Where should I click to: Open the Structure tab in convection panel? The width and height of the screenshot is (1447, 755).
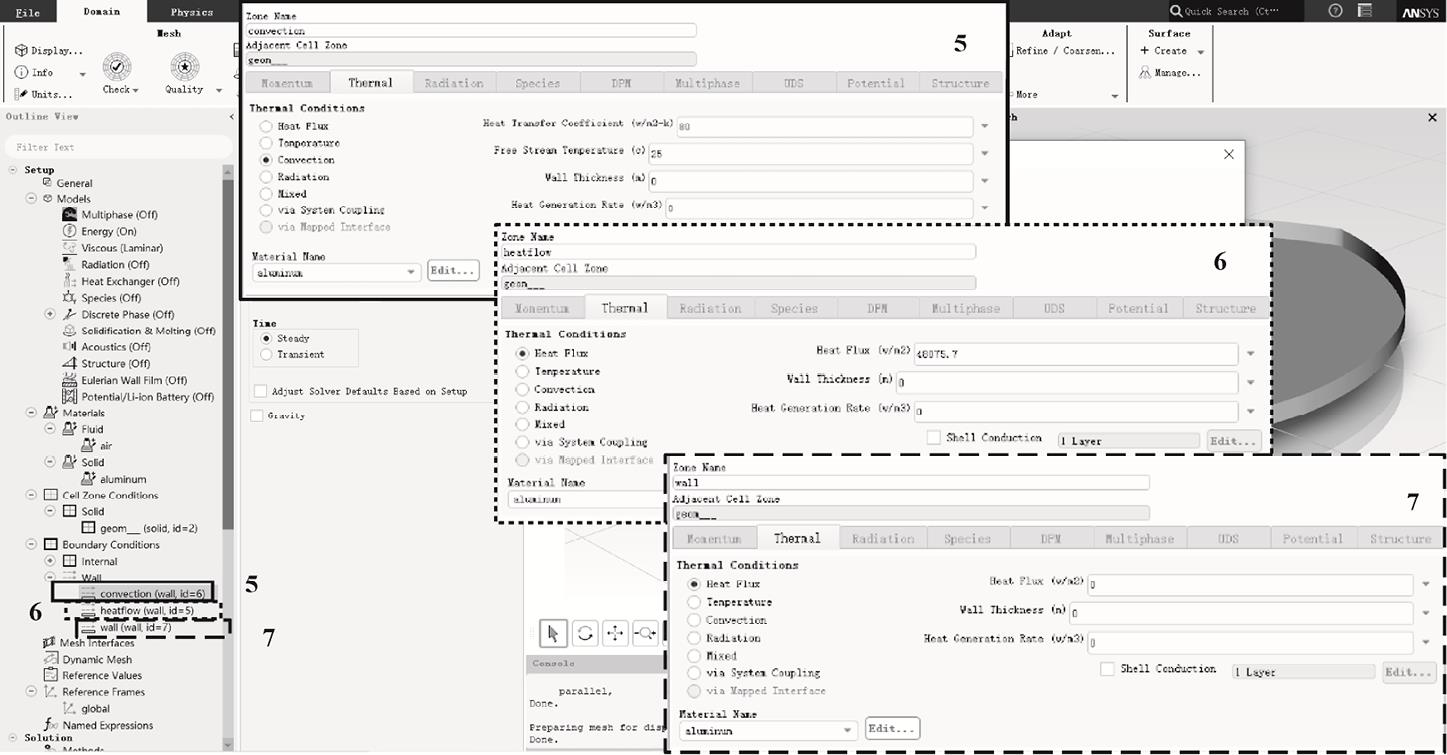[960, 83]
